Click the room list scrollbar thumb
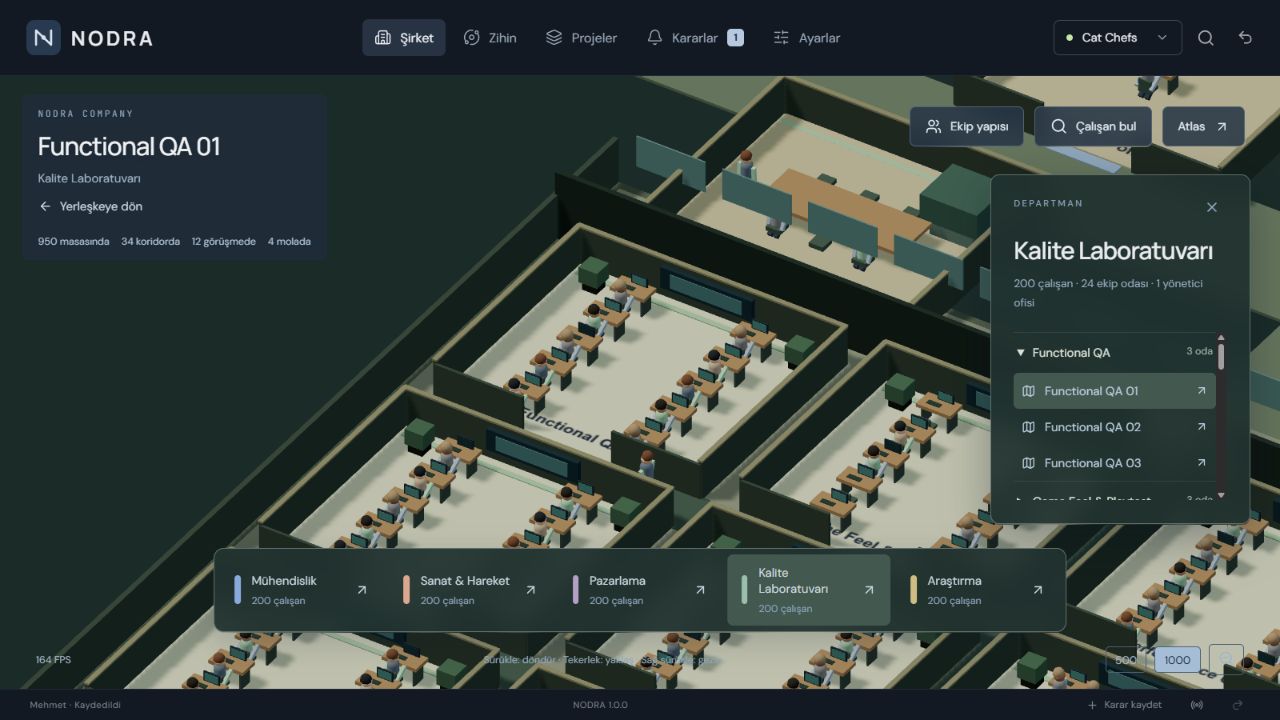Image resolution: width=1280 pixels, height=720 pixels. [1221, 357]
